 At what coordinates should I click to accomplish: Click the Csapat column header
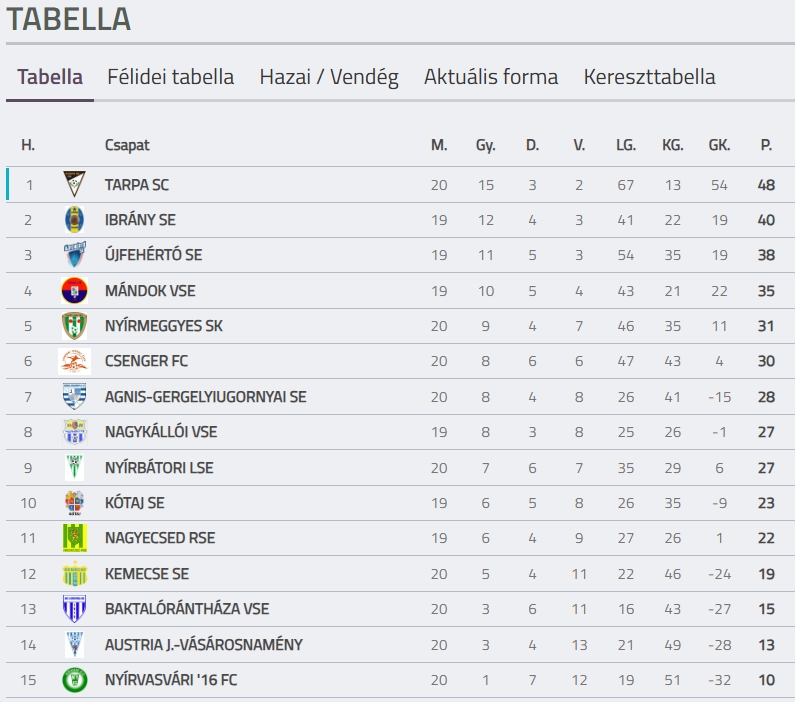coord(127,145)
